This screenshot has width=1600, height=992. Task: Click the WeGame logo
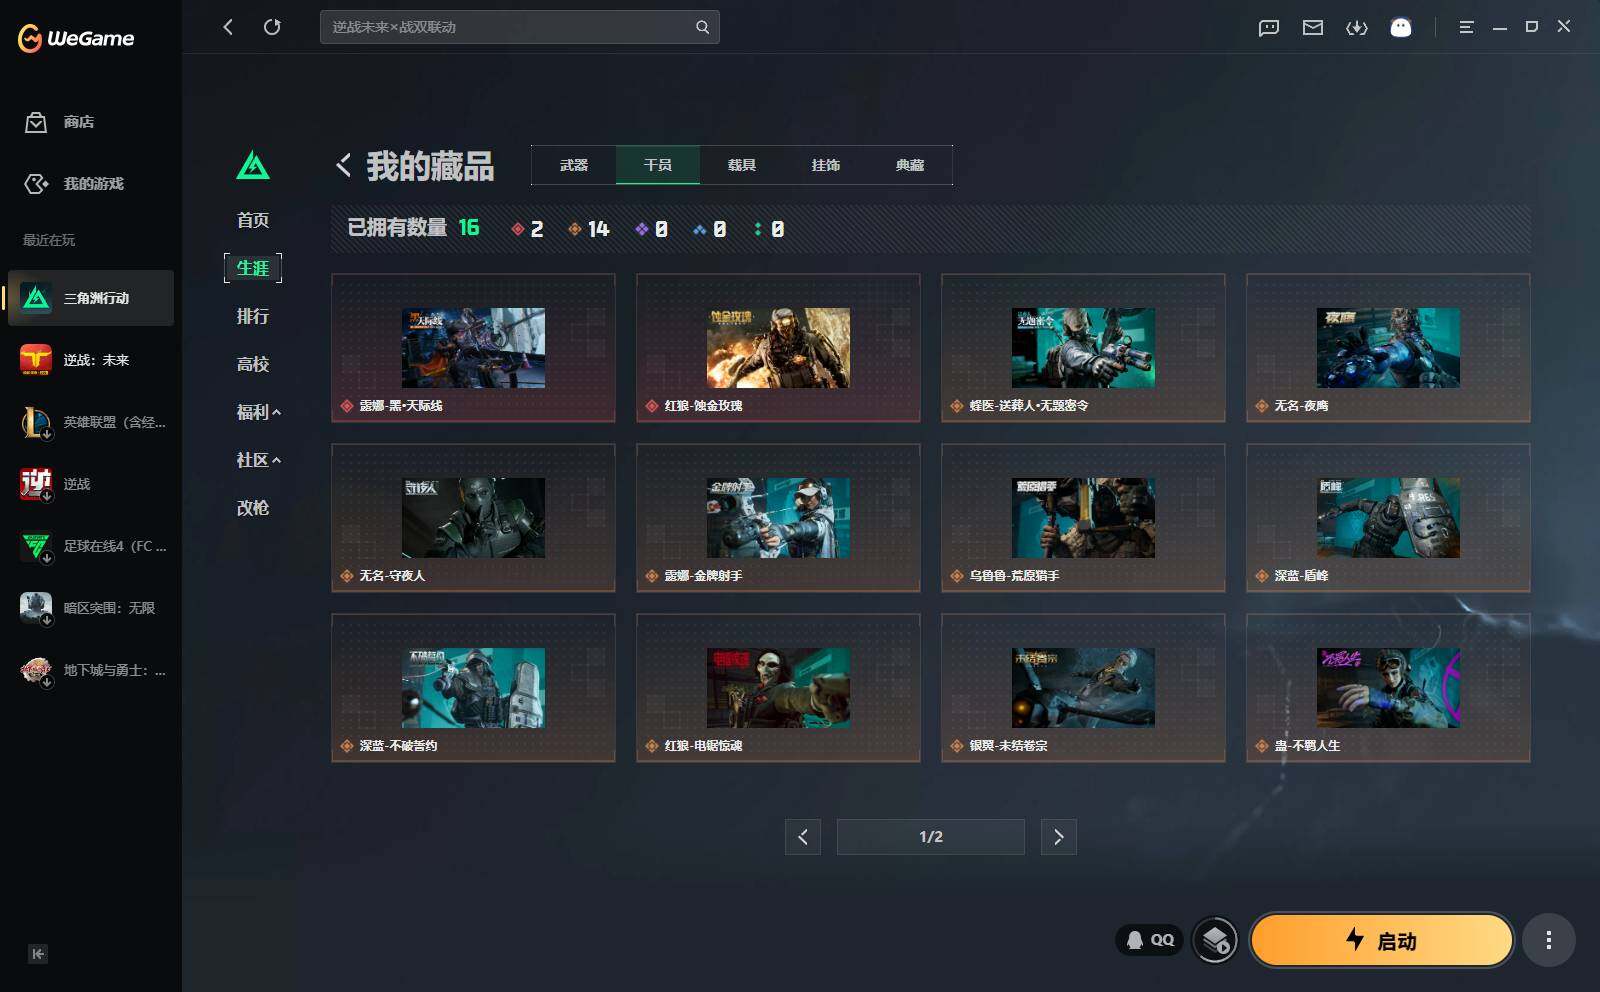pos(76,38)
